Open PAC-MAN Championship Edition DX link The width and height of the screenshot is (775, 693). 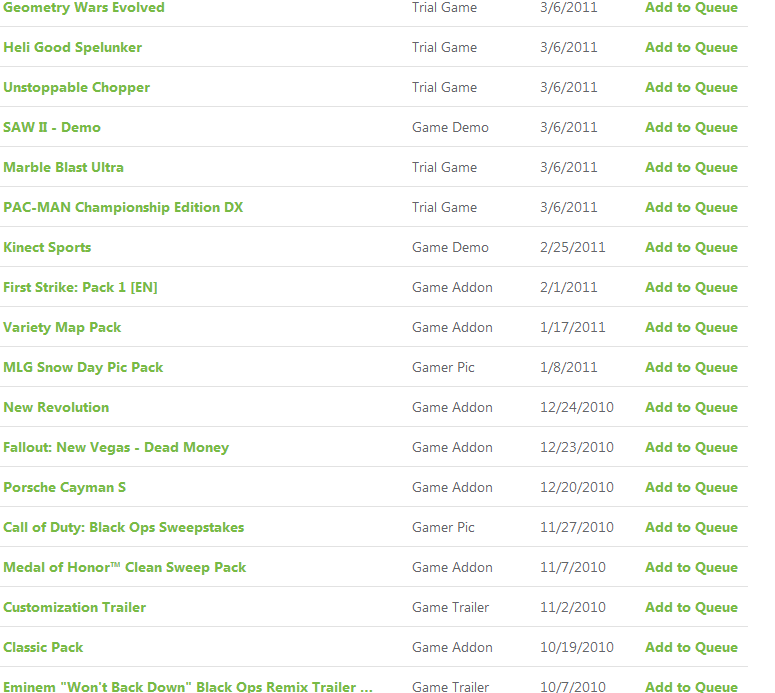[x=123, y=208]
